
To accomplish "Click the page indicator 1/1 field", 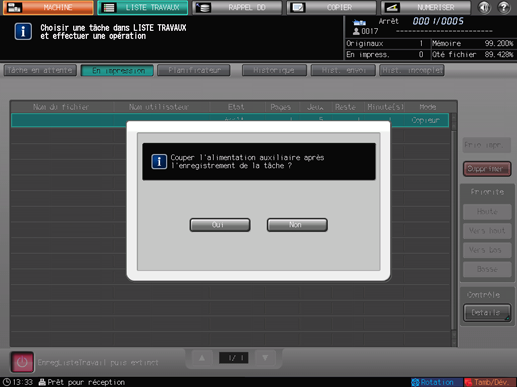I will tap(234, 358).
